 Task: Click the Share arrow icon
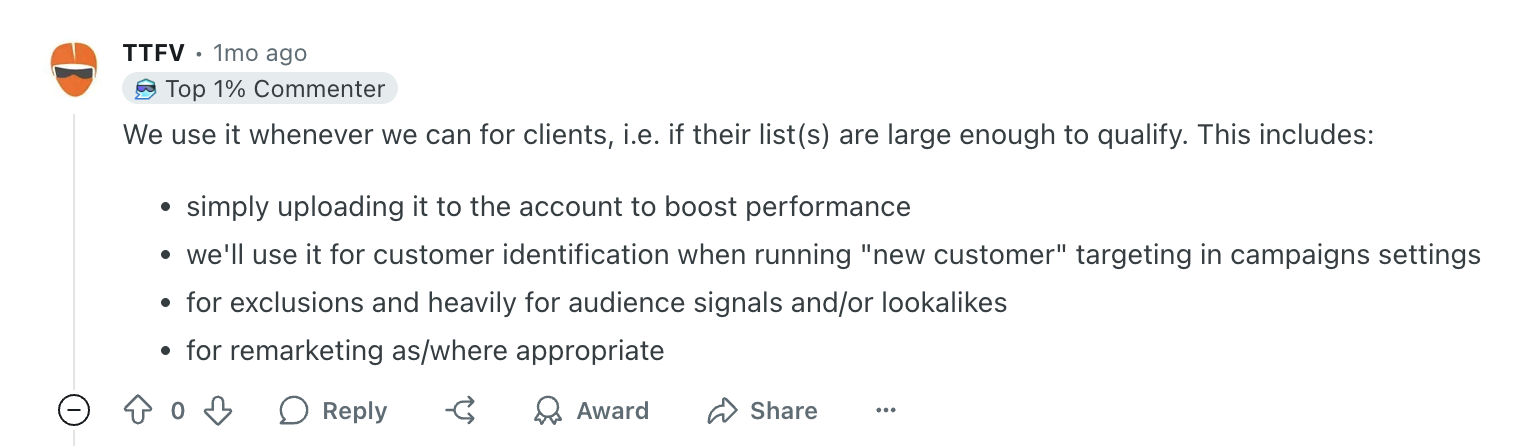pos(722,411)
